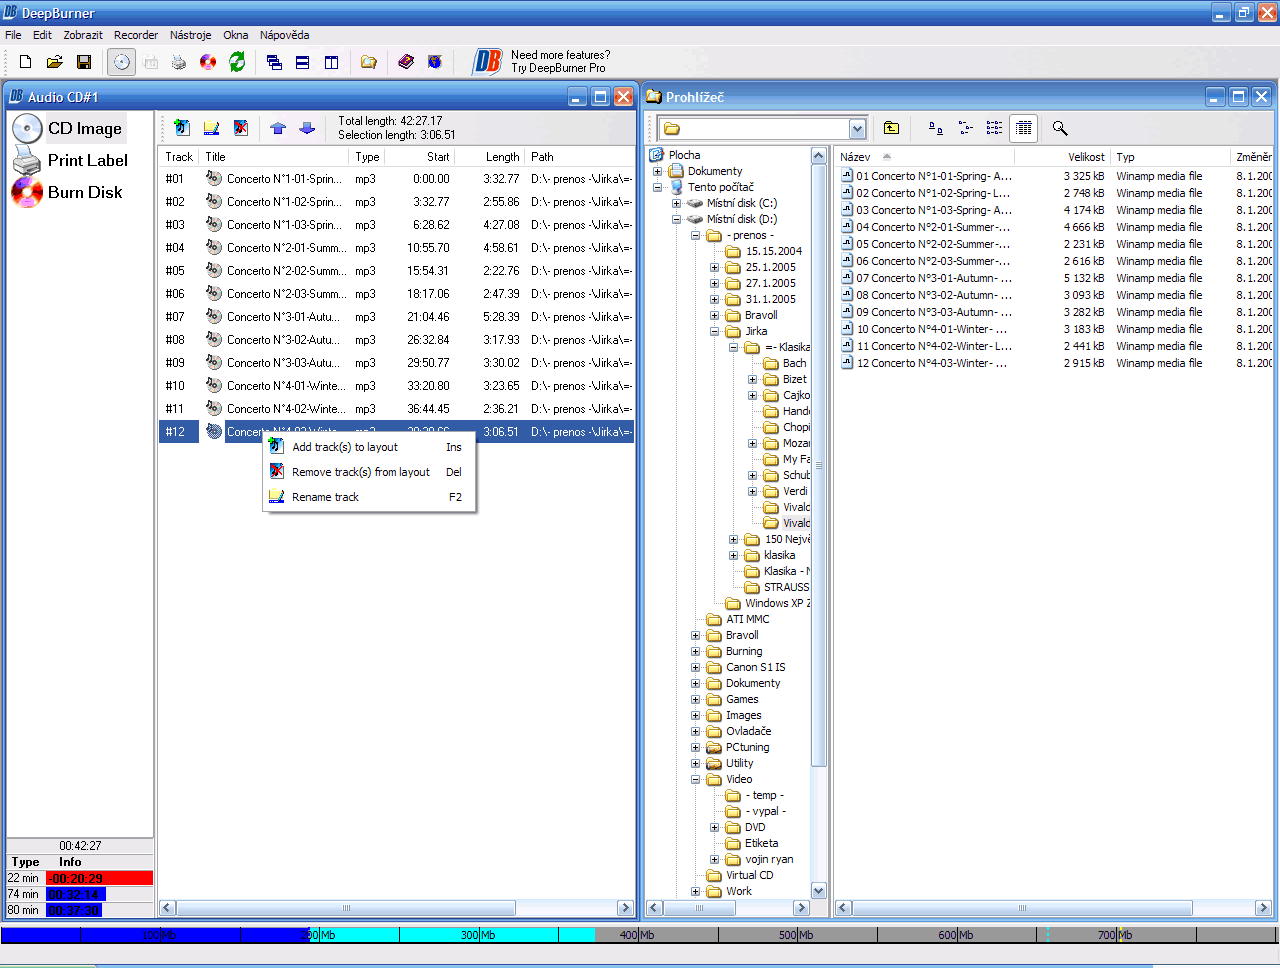The width and height of the screenshot is (1280, 968).
Task: Click the red 22 min capacity bar
Action: (x=99, y=878)
